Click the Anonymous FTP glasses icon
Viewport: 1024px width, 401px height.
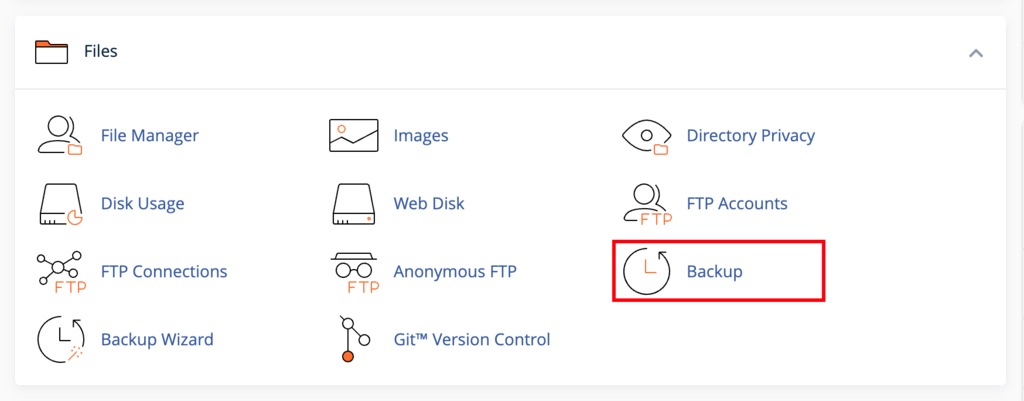pos(353,272)
